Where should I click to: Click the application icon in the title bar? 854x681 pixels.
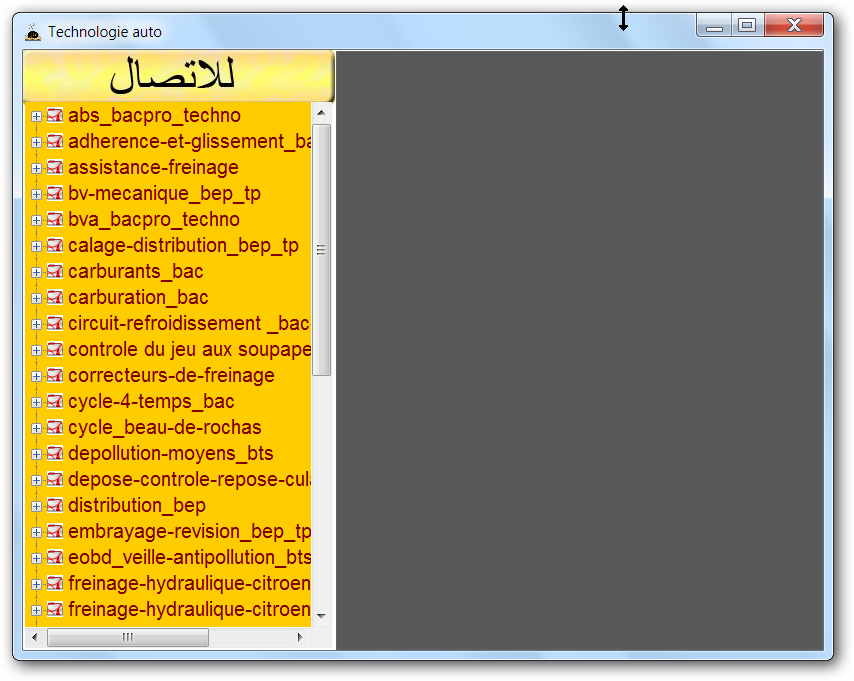(33, 32)
